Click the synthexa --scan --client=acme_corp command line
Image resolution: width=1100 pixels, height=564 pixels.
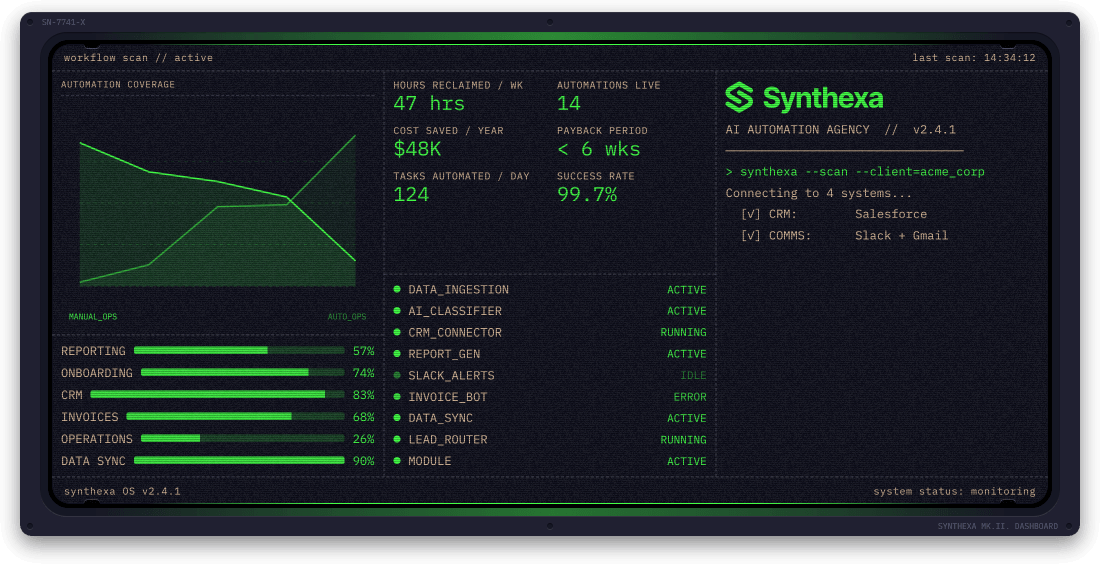tap(855, 172)
